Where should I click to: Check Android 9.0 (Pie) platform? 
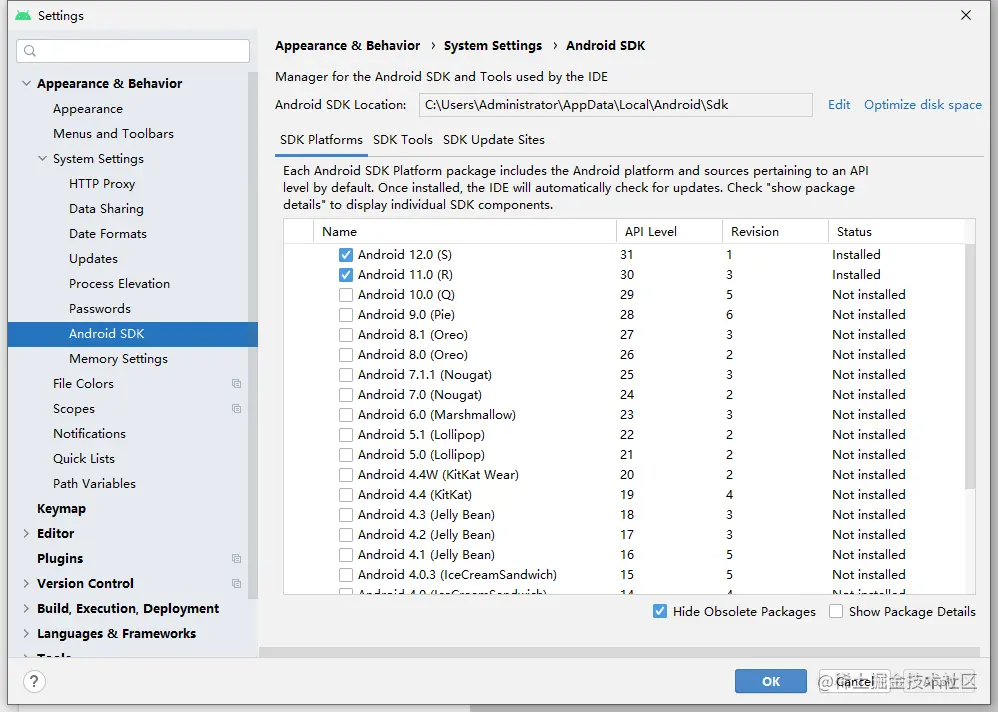pos(346,315)
